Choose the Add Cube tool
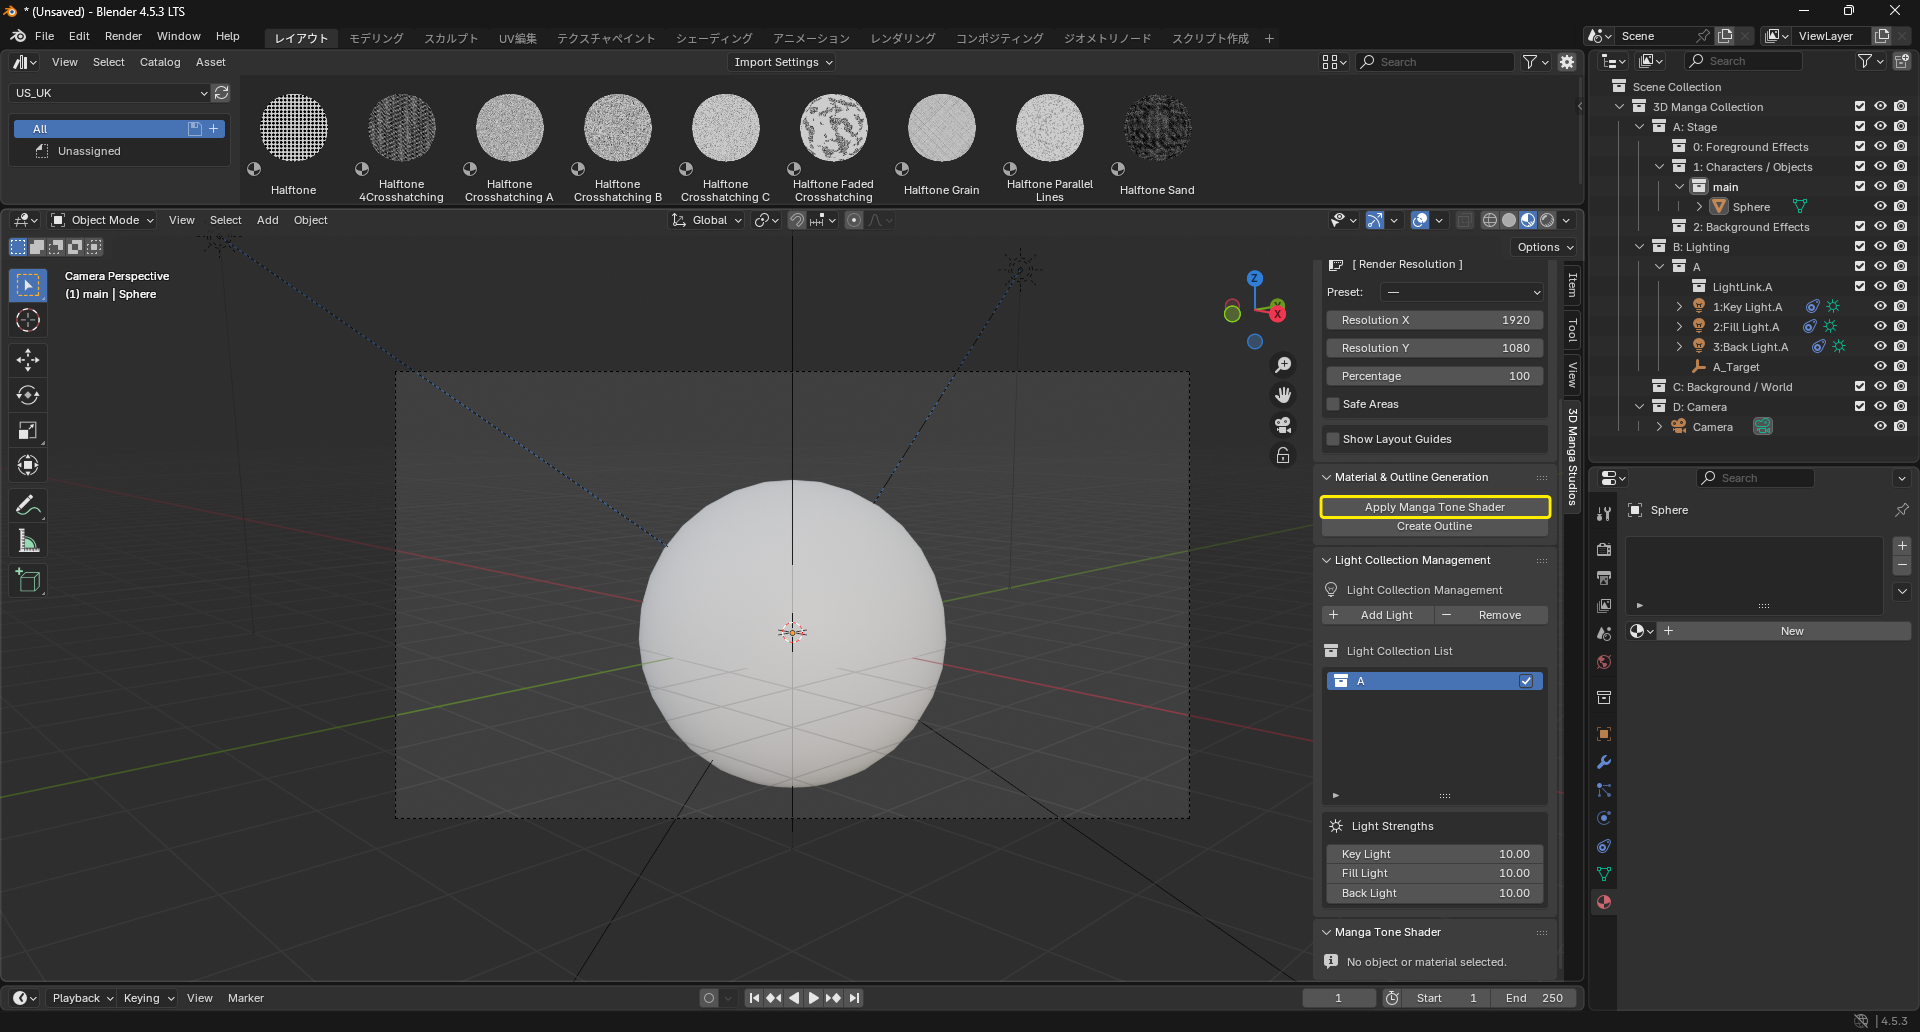Screen dimensions: 1920x1032 pyautogui.click(x=28, y=580)
